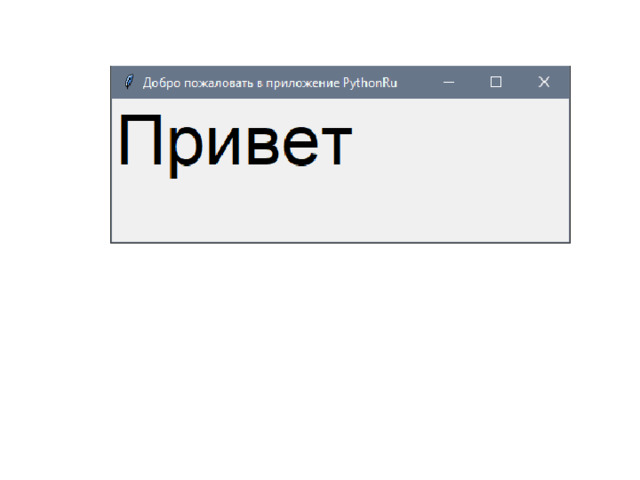Close the PythonRu application window
This screenshot has width=640, height=480.
point(544,82)
